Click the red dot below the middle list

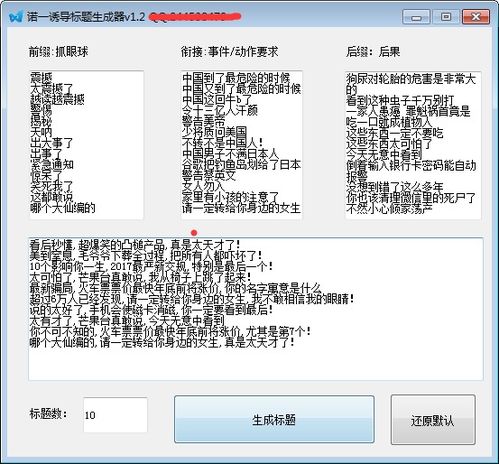tap(194, 232)
